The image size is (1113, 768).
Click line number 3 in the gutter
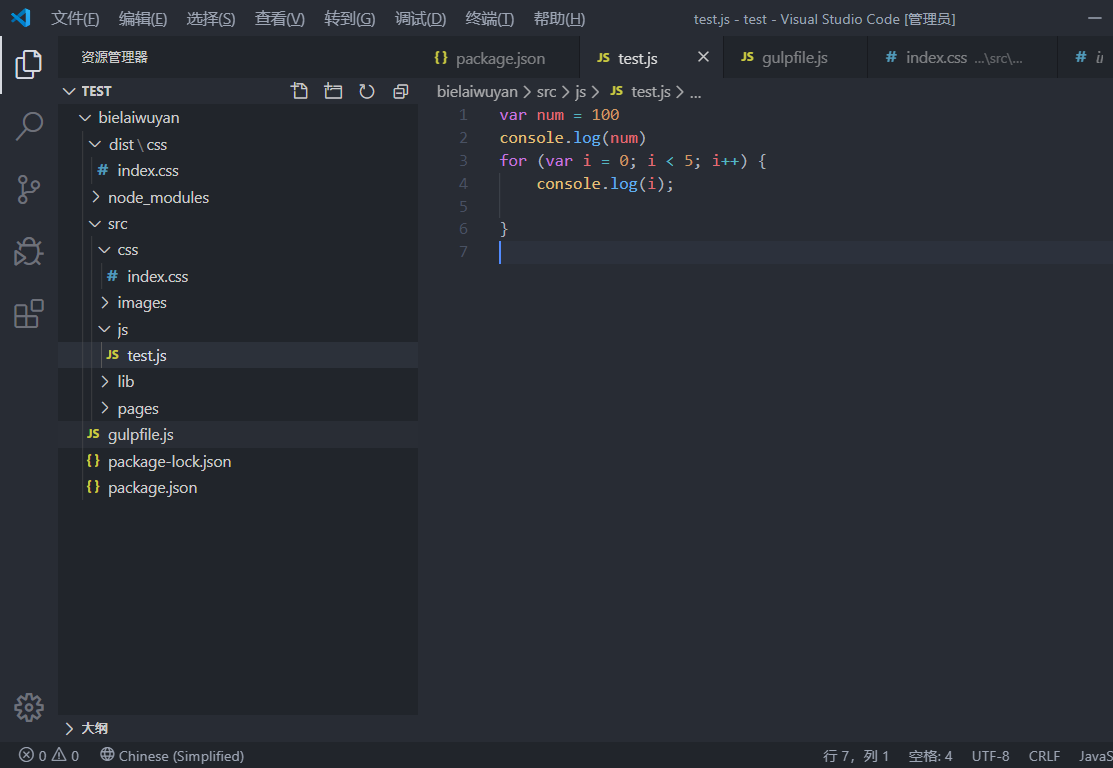coord(464,160)
